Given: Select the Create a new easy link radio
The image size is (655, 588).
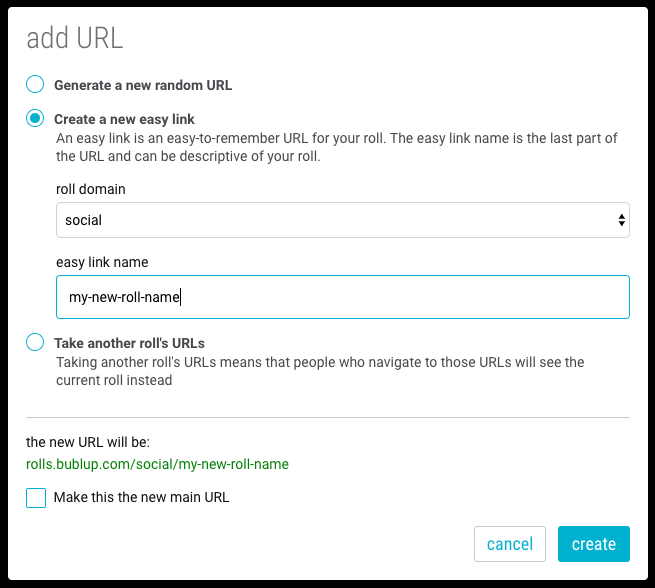Looking at the screenshot, I should coord(35,118).
